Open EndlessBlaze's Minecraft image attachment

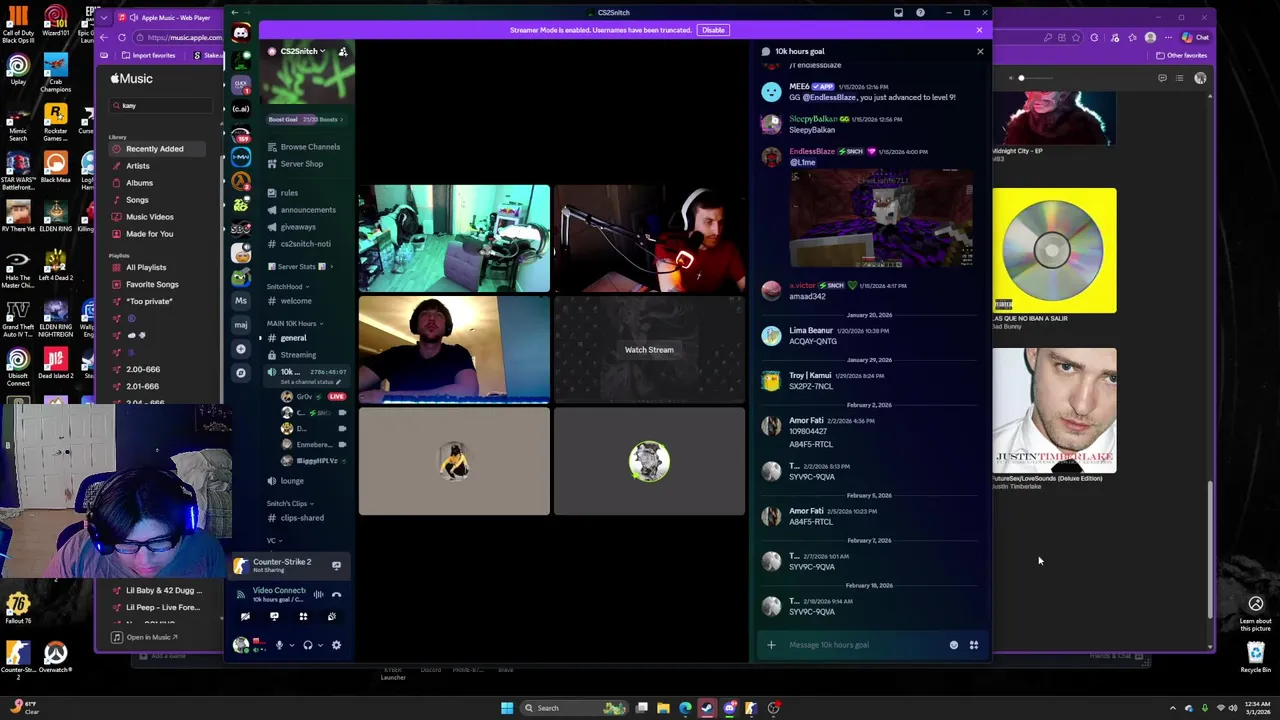point(881,220)
